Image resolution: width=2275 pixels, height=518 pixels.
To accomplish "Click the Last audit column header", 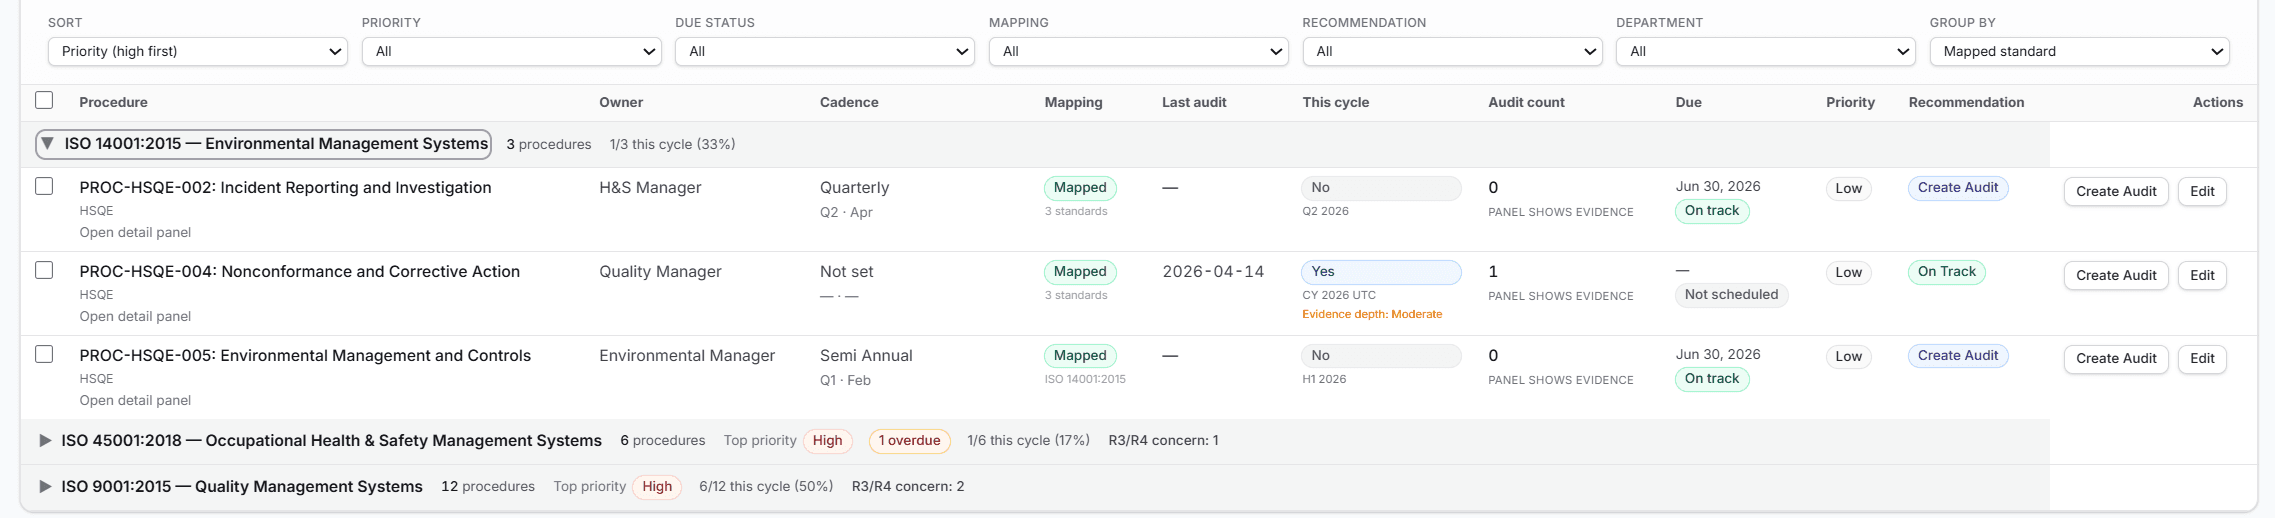I will [1194, 102].
